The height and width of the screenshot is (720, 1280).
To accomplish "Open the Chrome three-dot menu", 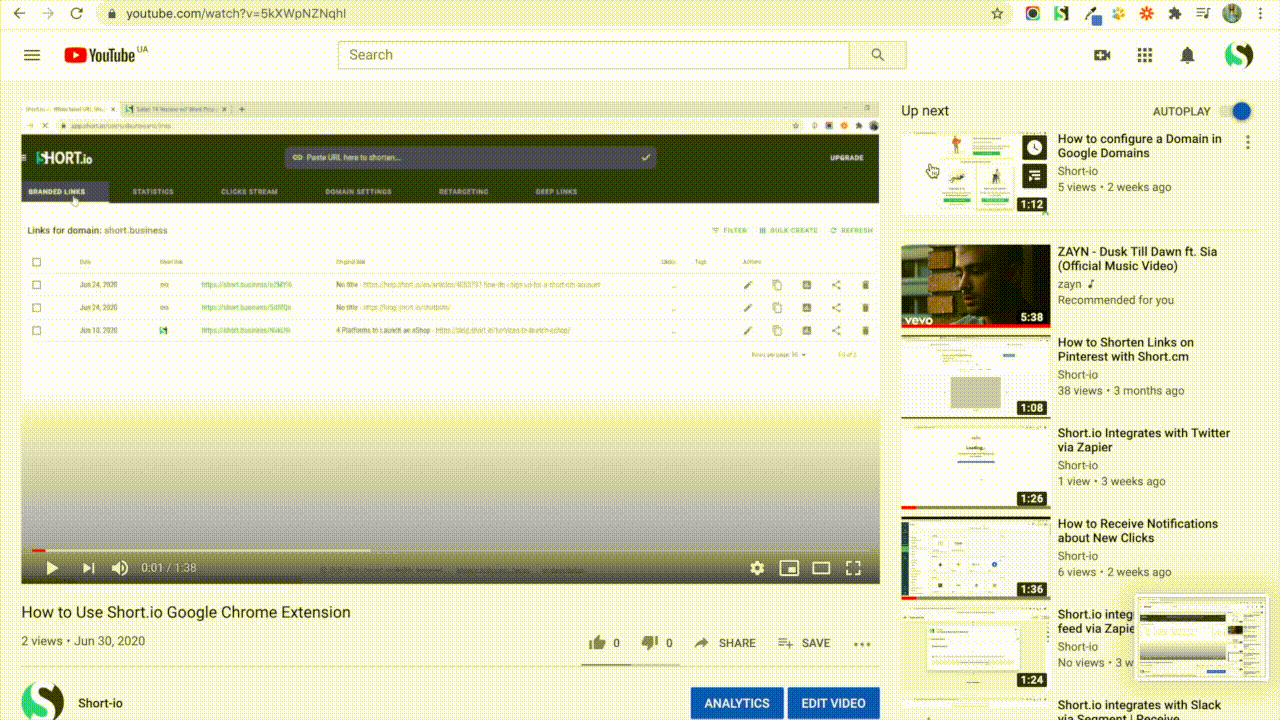I will (x=1262, y=14).
